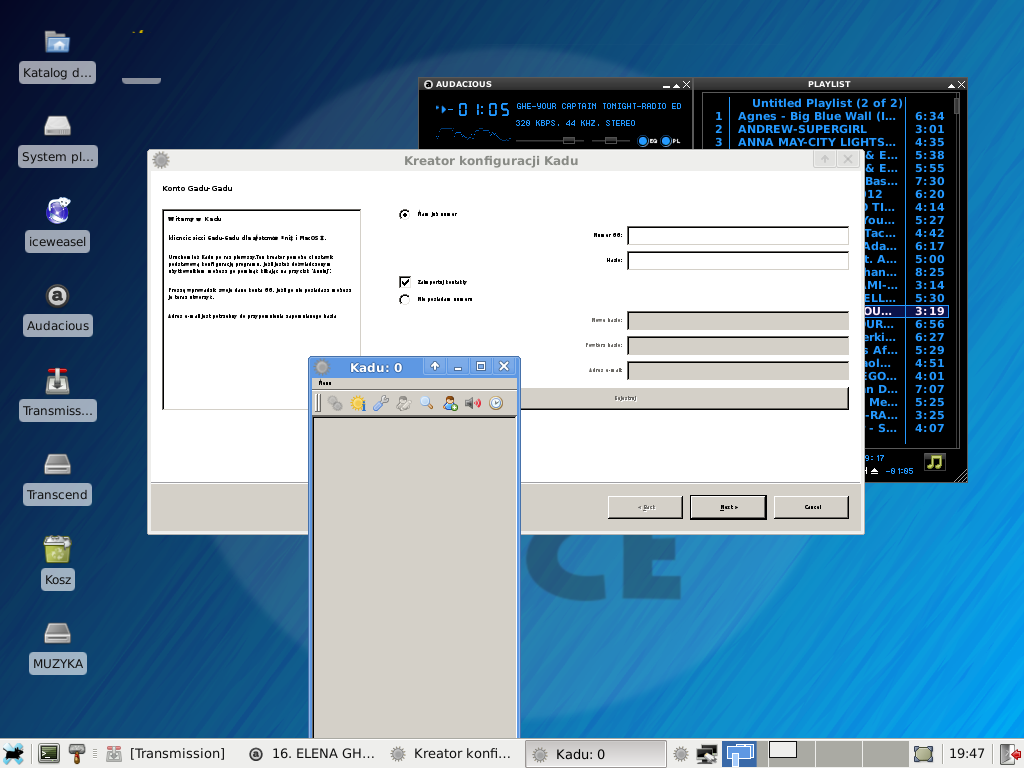Viewport: 1024px width, 768px height.
Task: Select the 'Mam już numer' radio button
Action: 404,214
